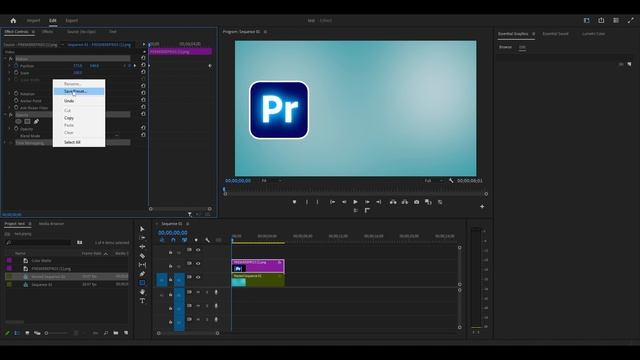Select the Track Select Forward tool
This screenshot has height=360, width=640.
click(142, 238)
